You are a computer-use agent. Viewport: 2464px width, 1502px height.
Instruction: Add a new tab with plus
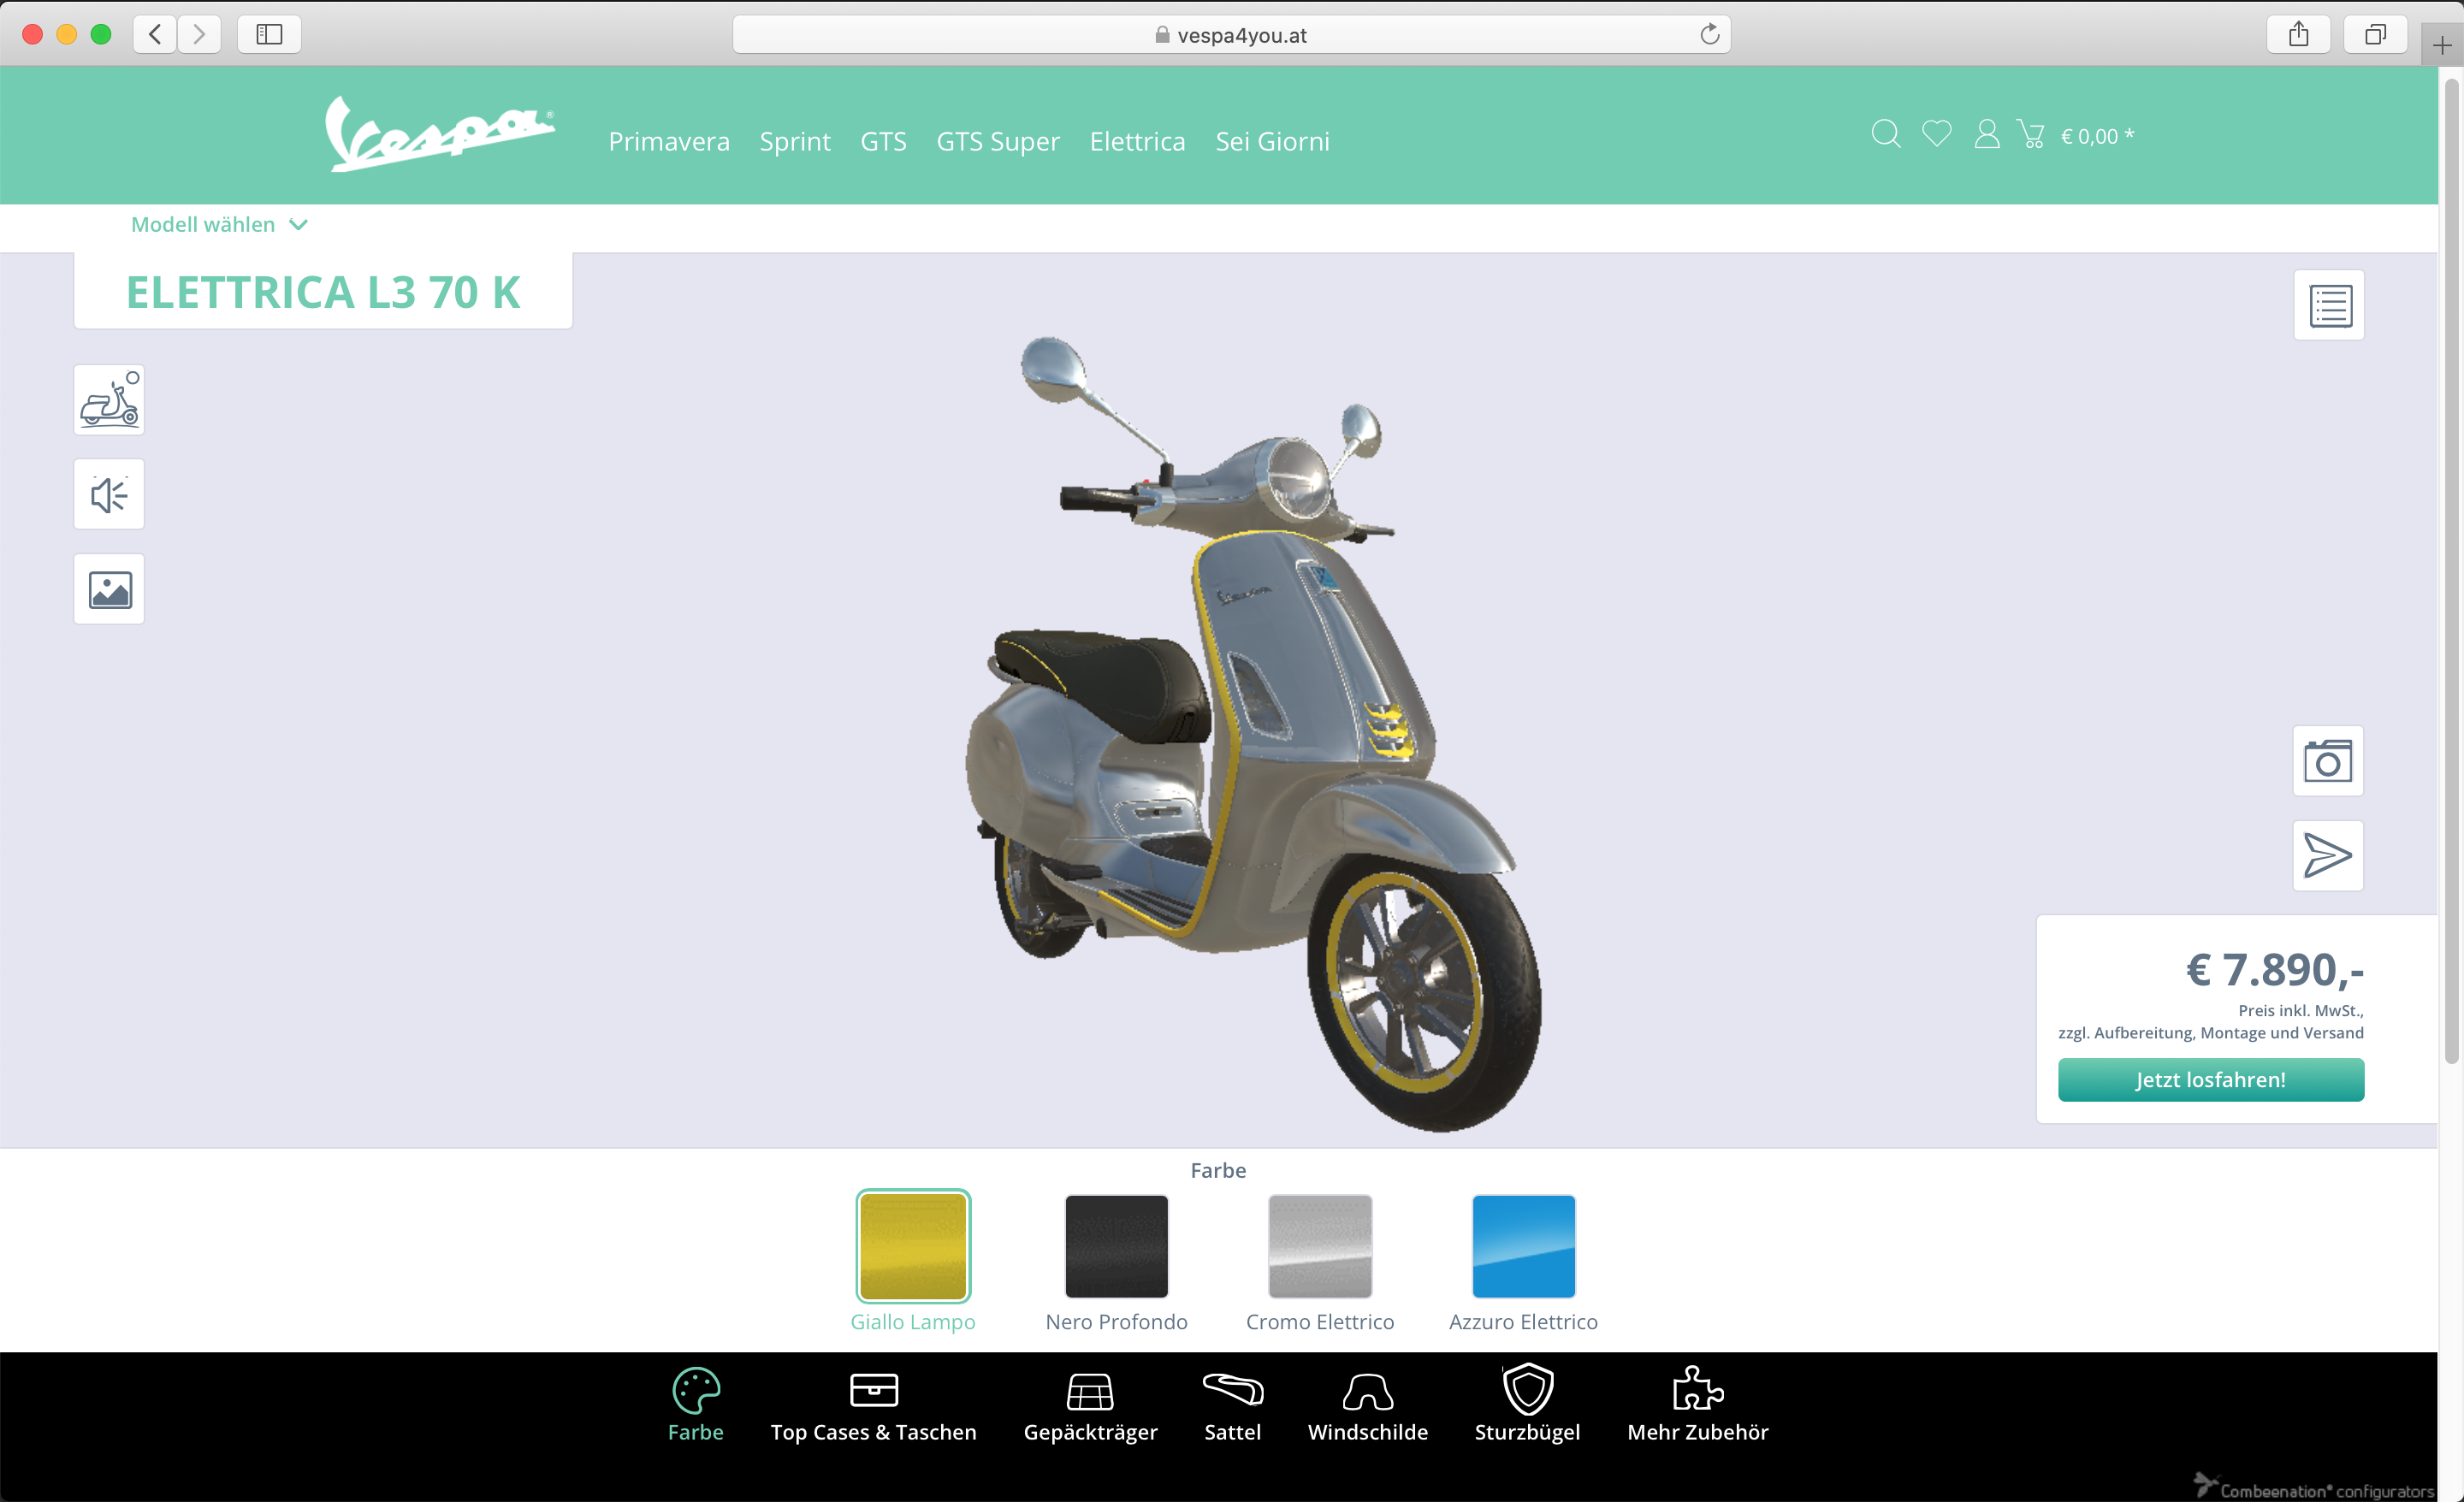click(2442, 45)
